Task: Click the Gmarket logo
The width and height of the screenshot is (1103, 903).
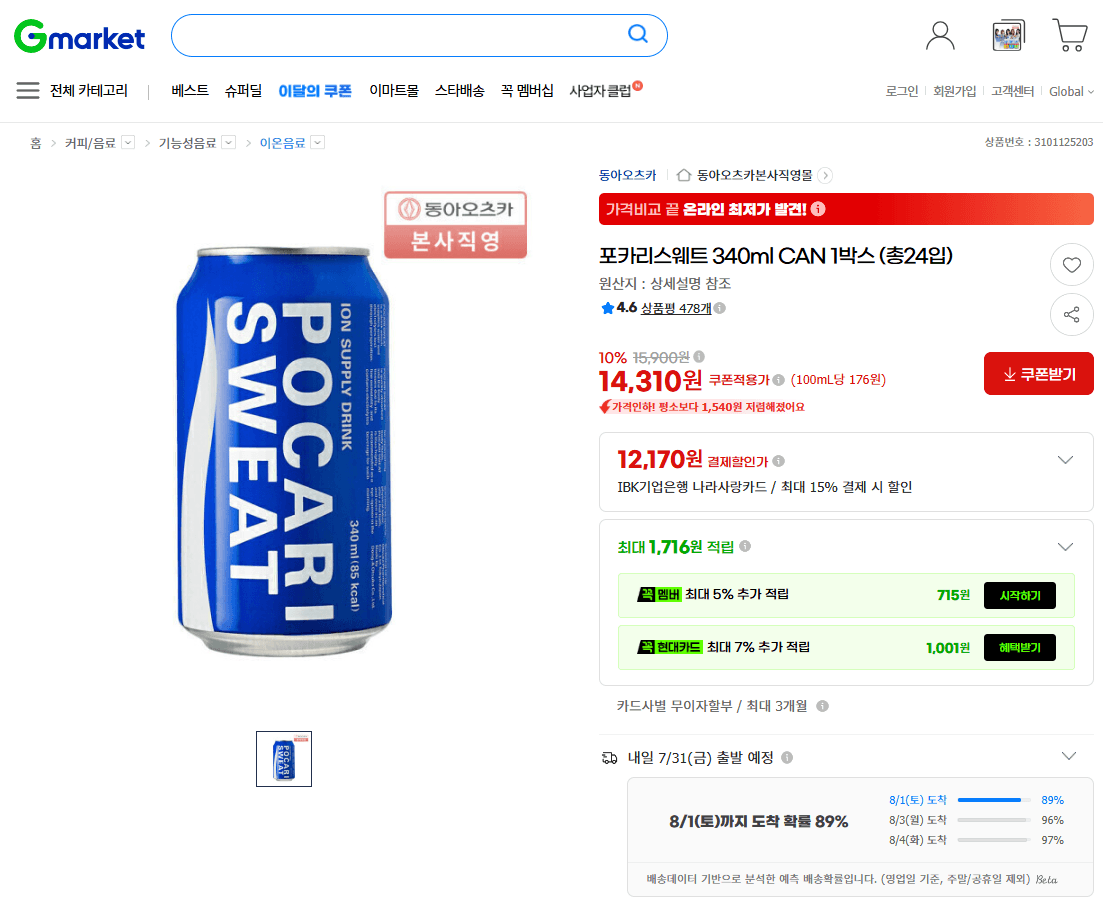Action: (79, 36)
